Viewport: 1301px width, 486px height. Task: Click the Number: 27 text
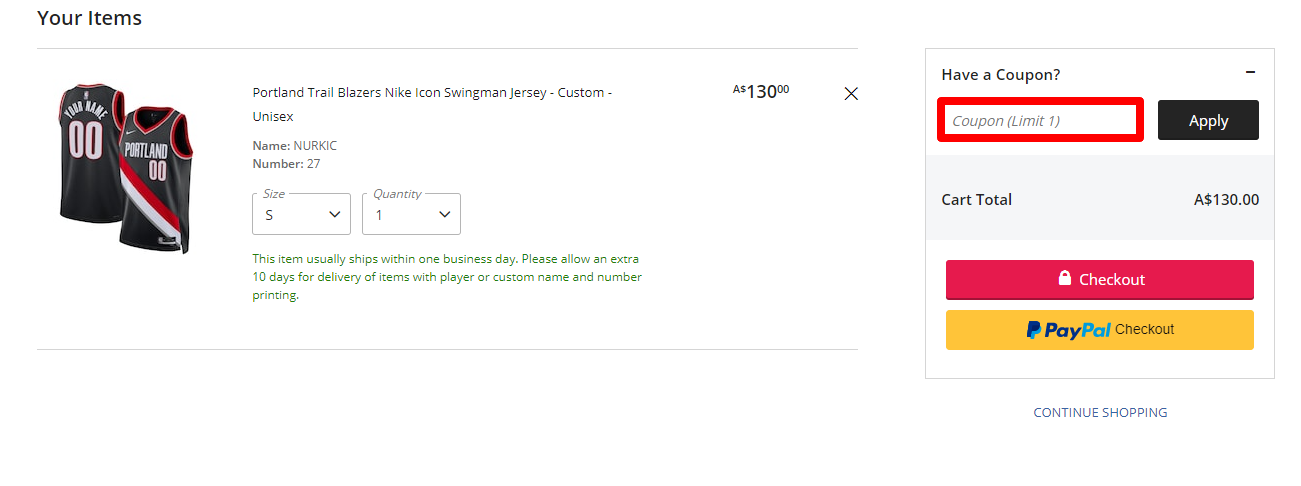[286, 164]
